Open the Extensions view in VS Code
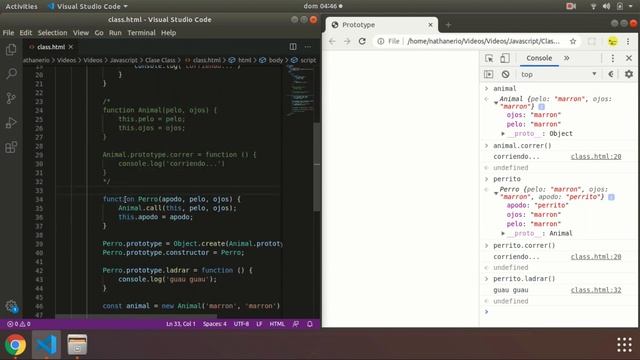 pyautogui.click(x=11, y=147)
